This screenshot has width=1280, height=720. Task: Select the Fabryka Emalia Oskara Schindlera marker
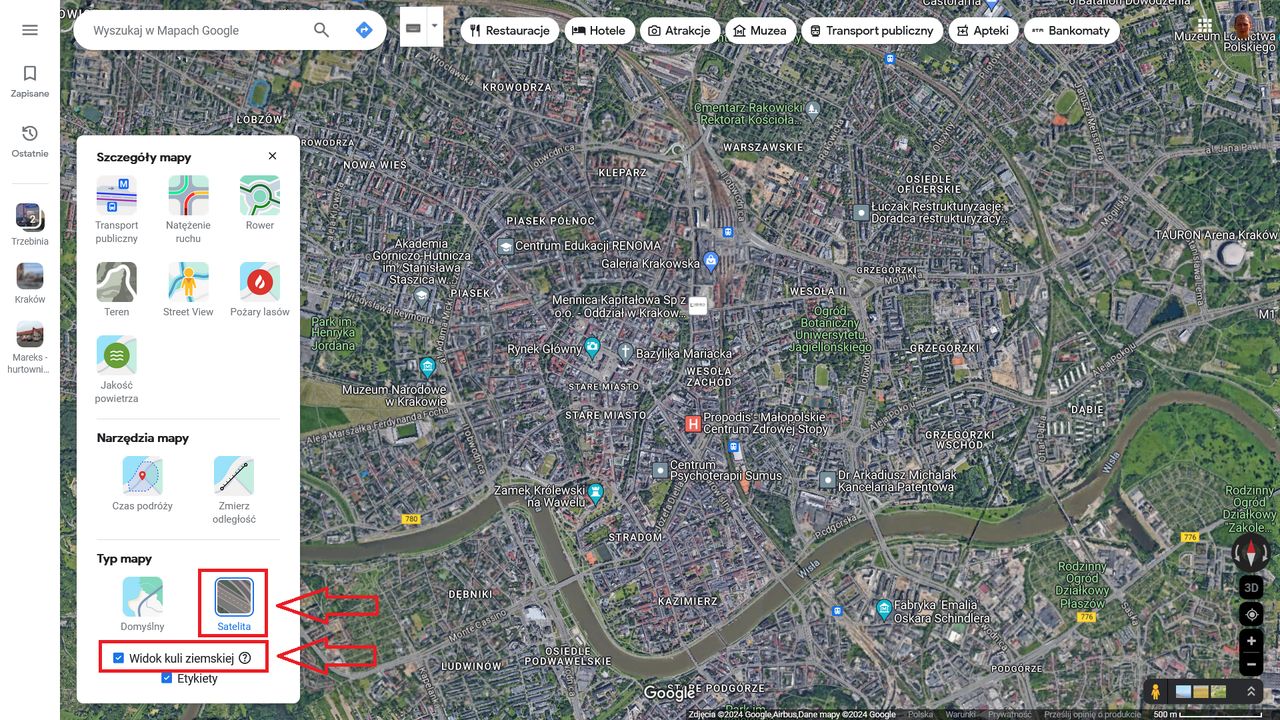point(883,608)
